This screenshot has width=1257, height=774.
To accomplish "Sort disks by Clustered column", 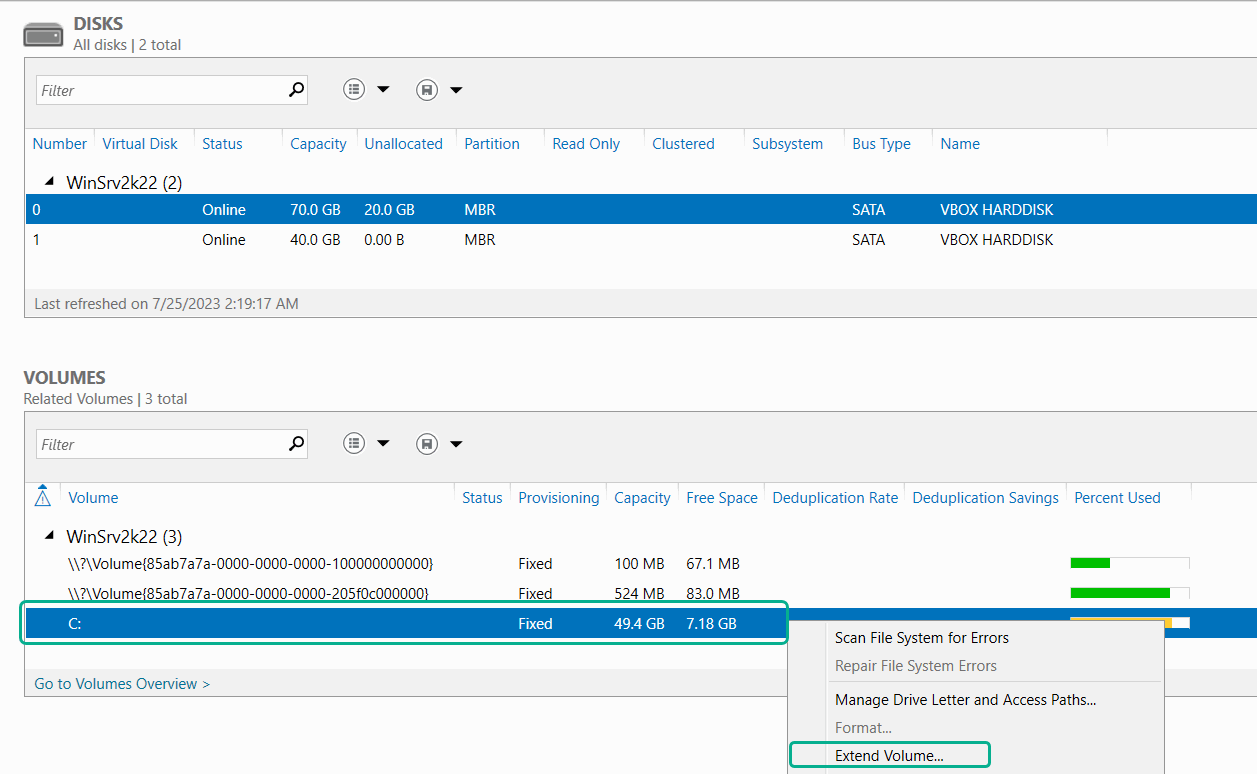I will (x=683, y=144).
